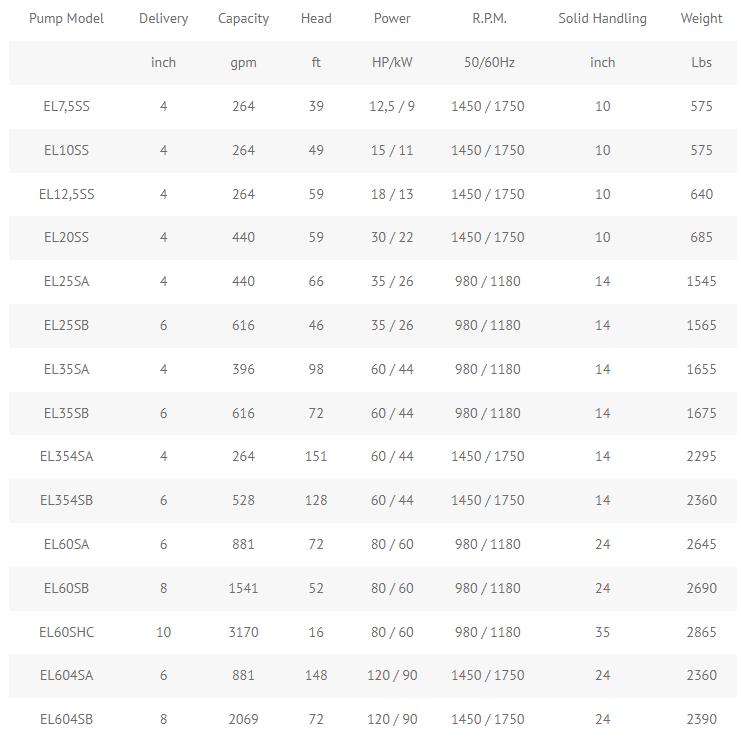
Task: Click the 3170 gpm capacity value
Action: click(243, 632)
